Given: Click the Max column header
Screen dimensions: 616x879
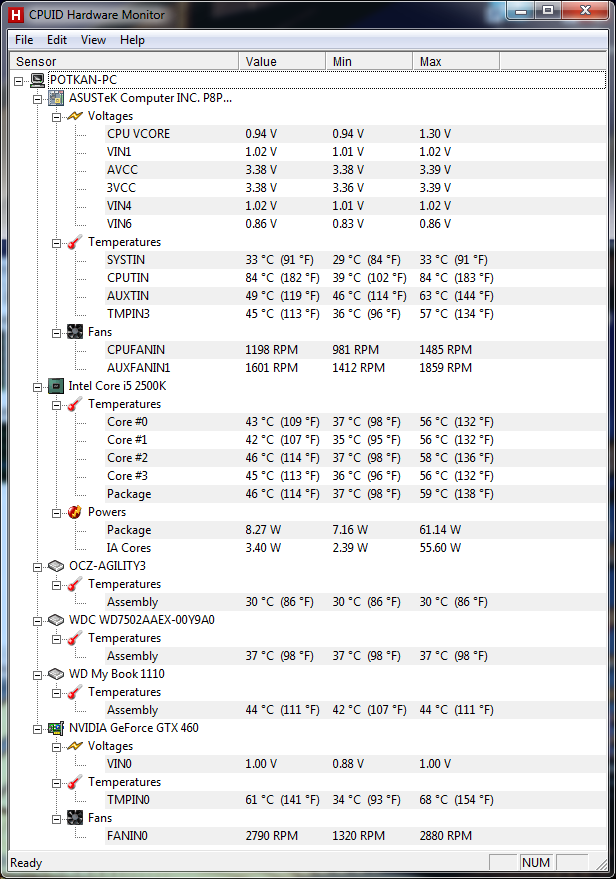Looking at the screenshot, I should [x=456, y=61].
